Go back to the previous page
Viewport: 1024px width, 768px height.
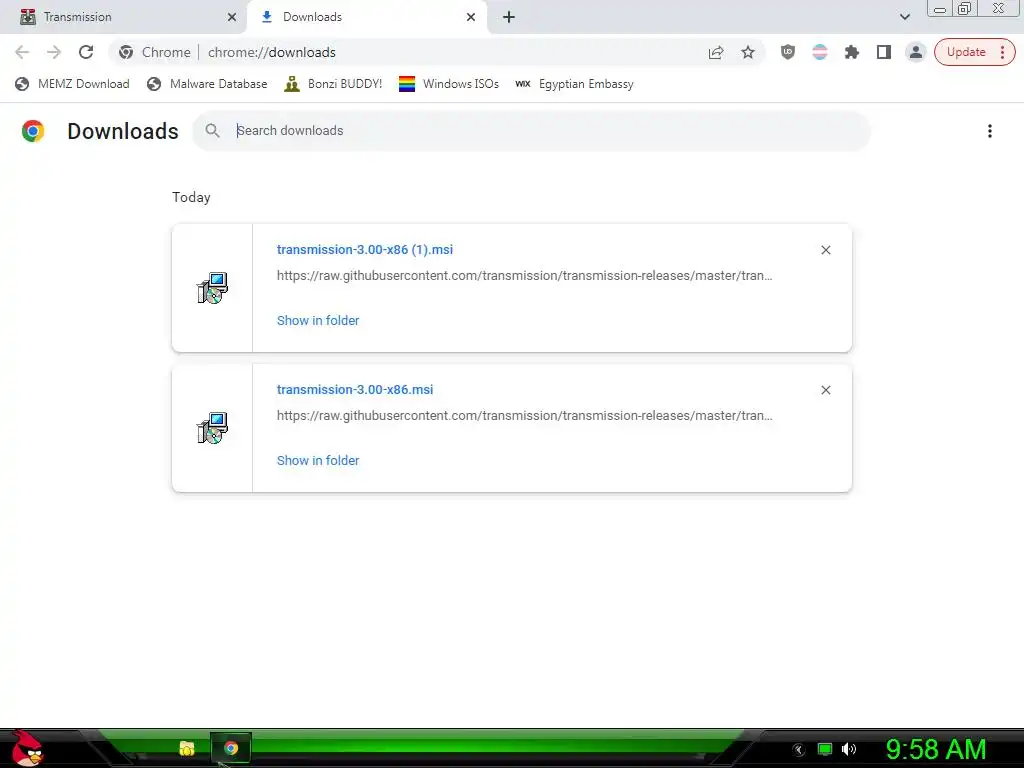(22, 52)
